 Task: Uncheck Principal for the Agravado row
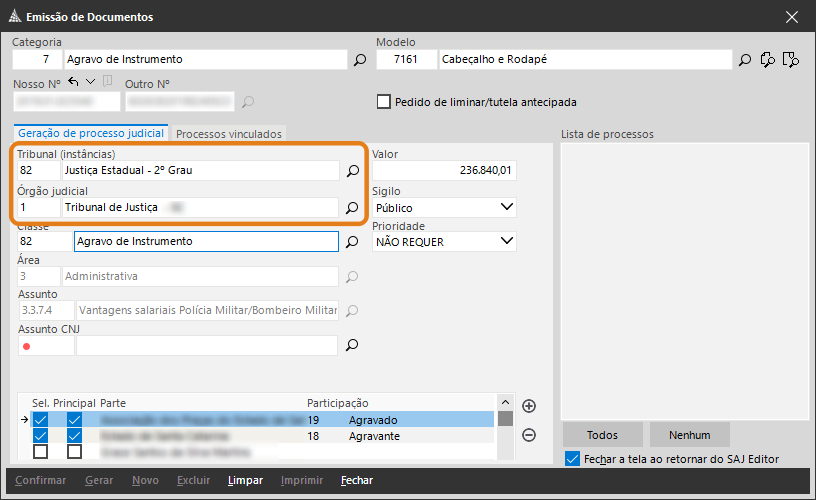[74, 419]
